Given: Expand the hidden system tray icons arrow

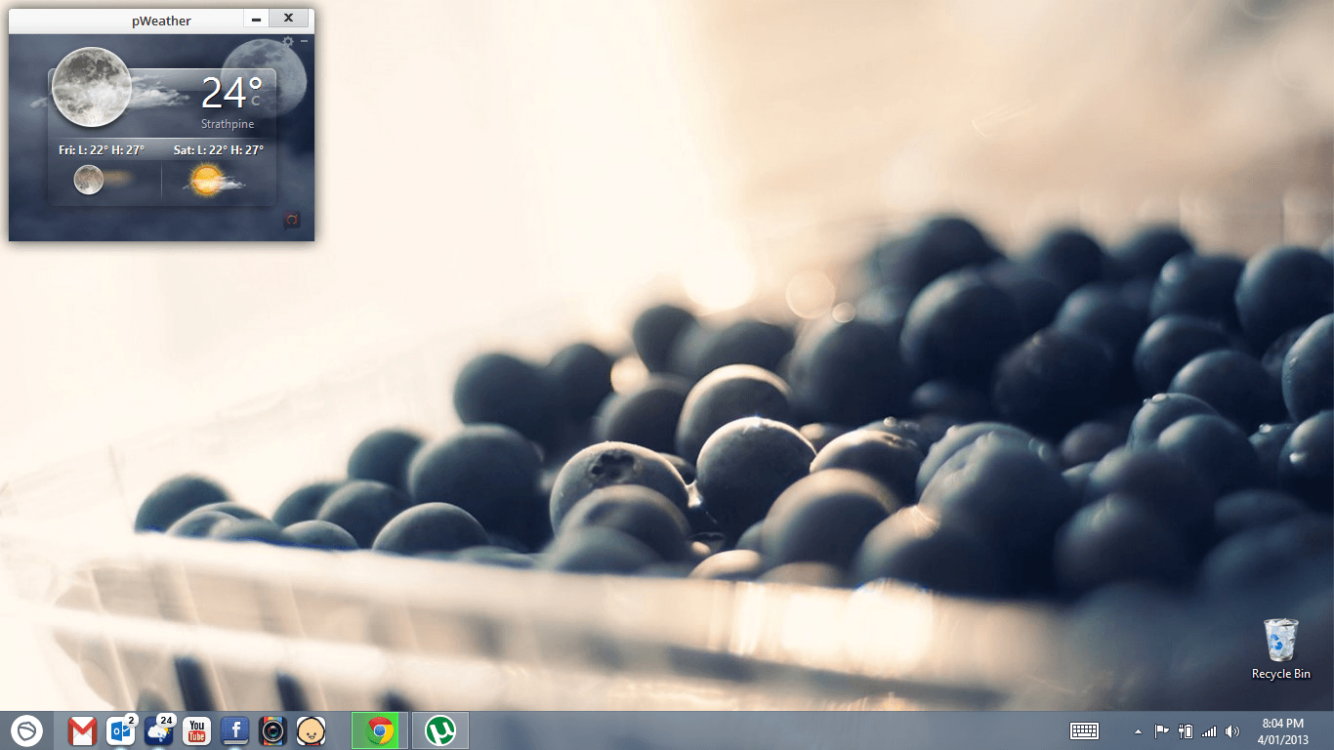Looking at the screenshot, I should (x=1138, y=732).
